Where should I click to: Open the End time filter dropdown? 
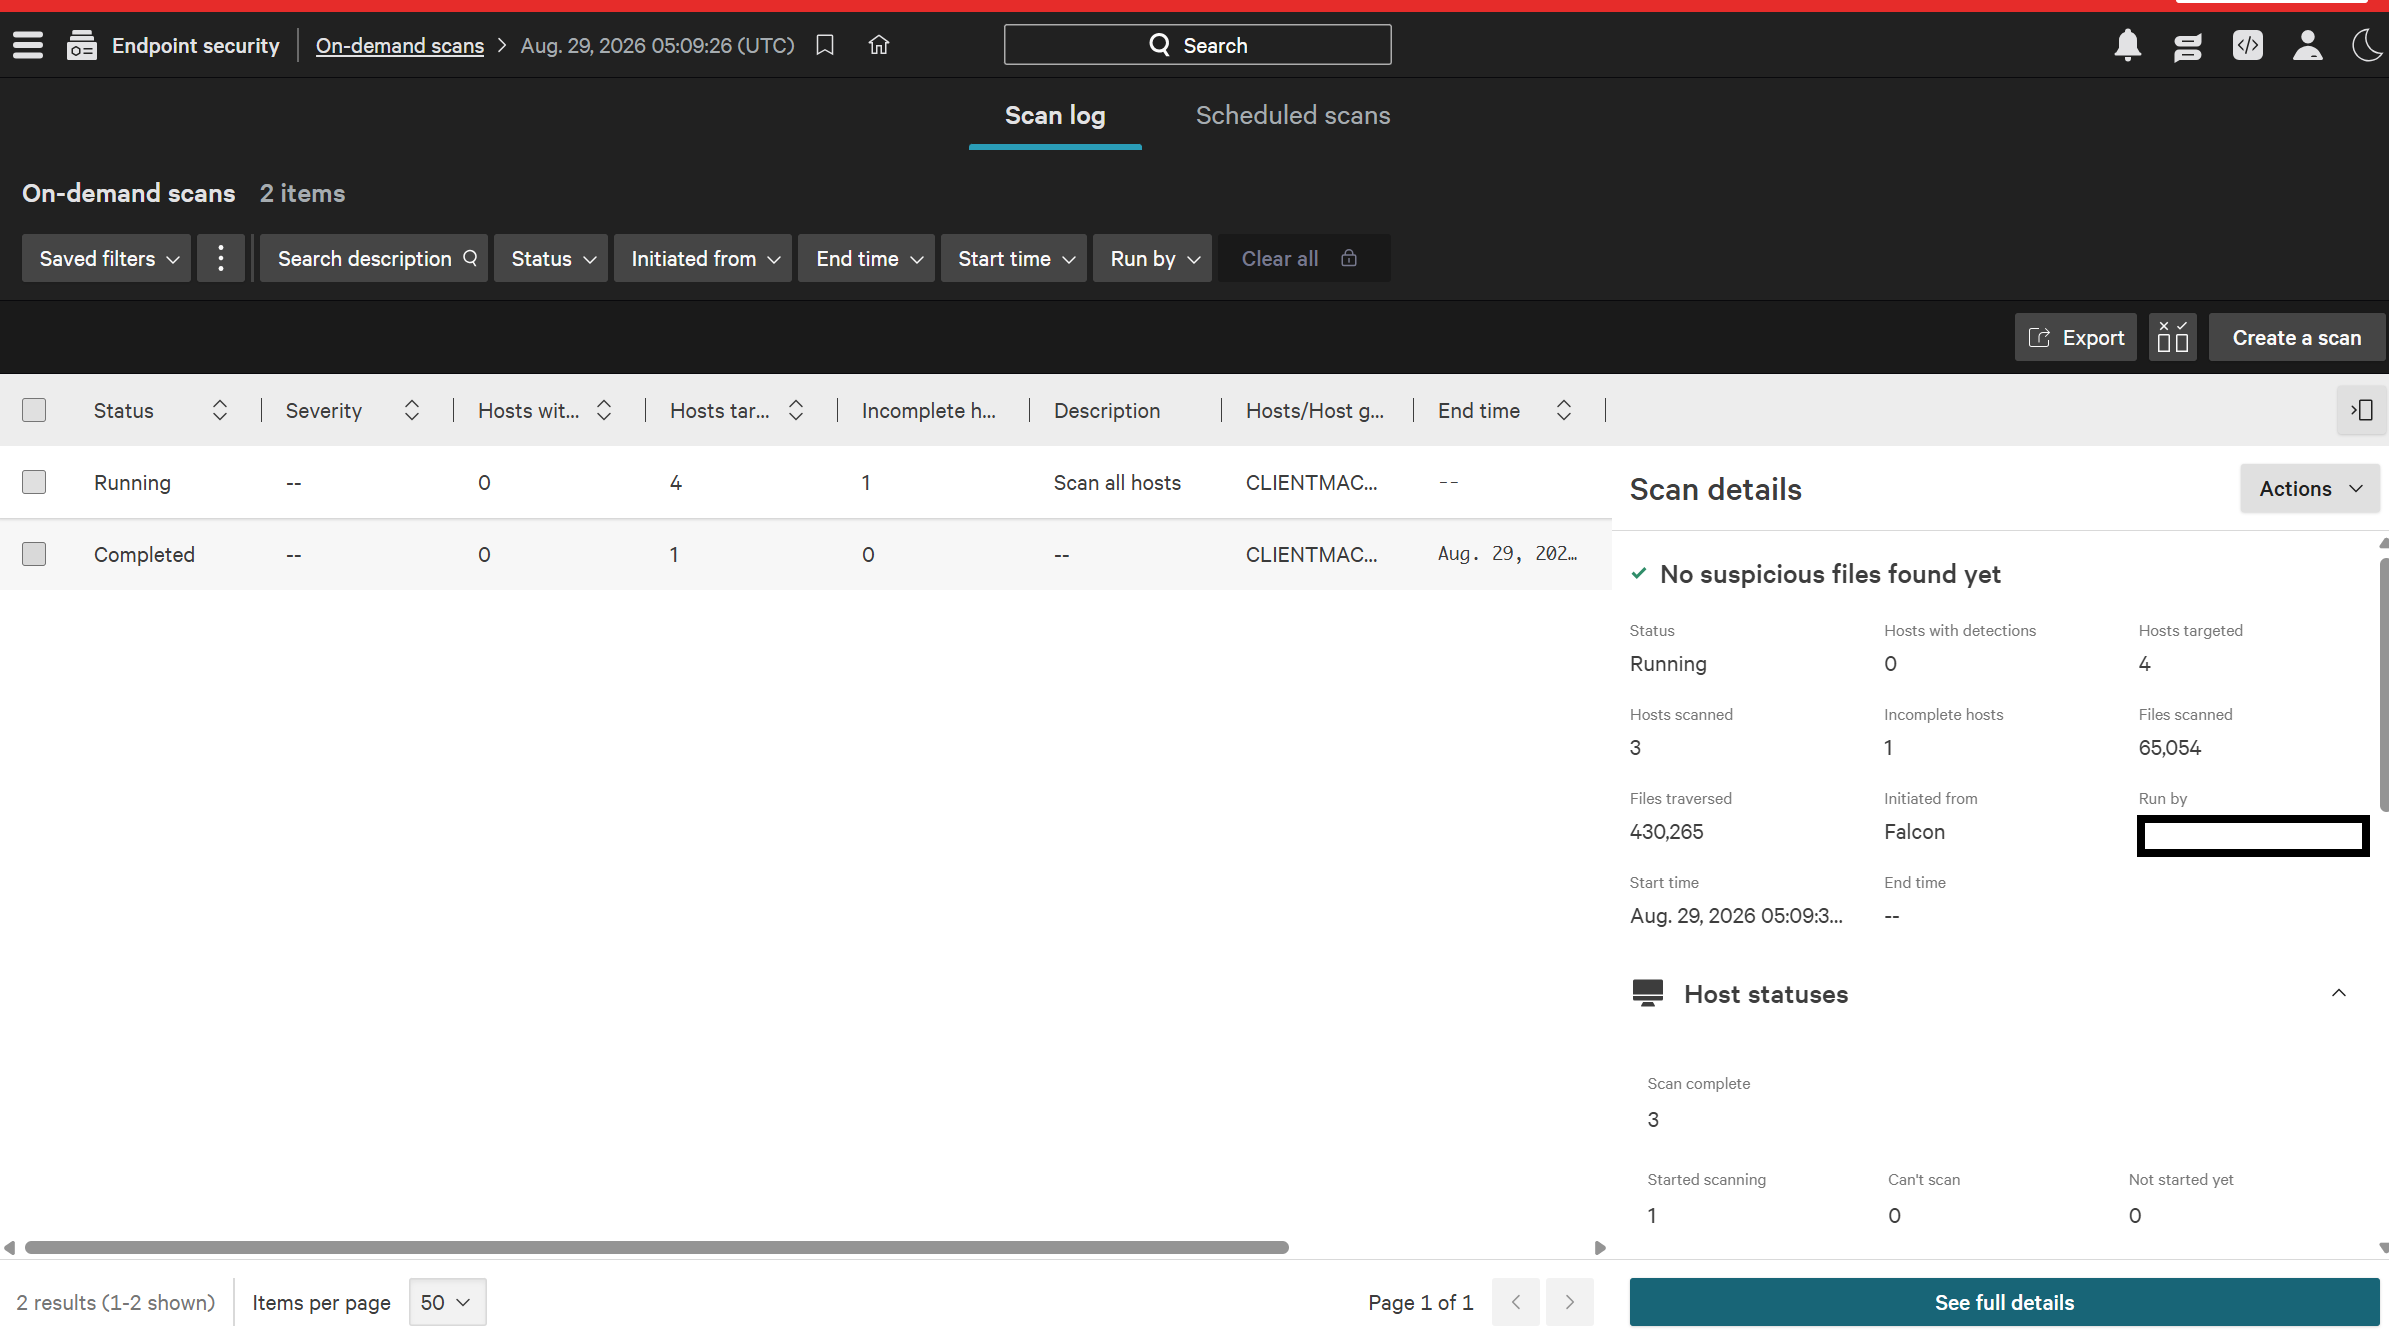coord(867,258)
